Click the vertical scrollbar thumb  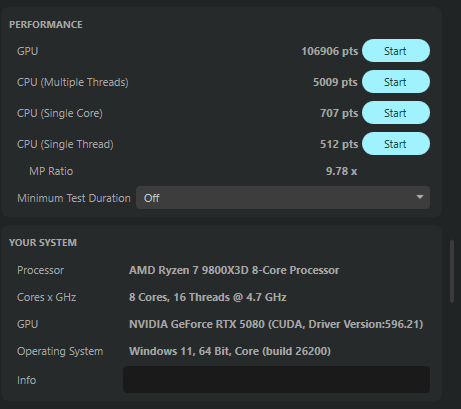click(452, 271)
